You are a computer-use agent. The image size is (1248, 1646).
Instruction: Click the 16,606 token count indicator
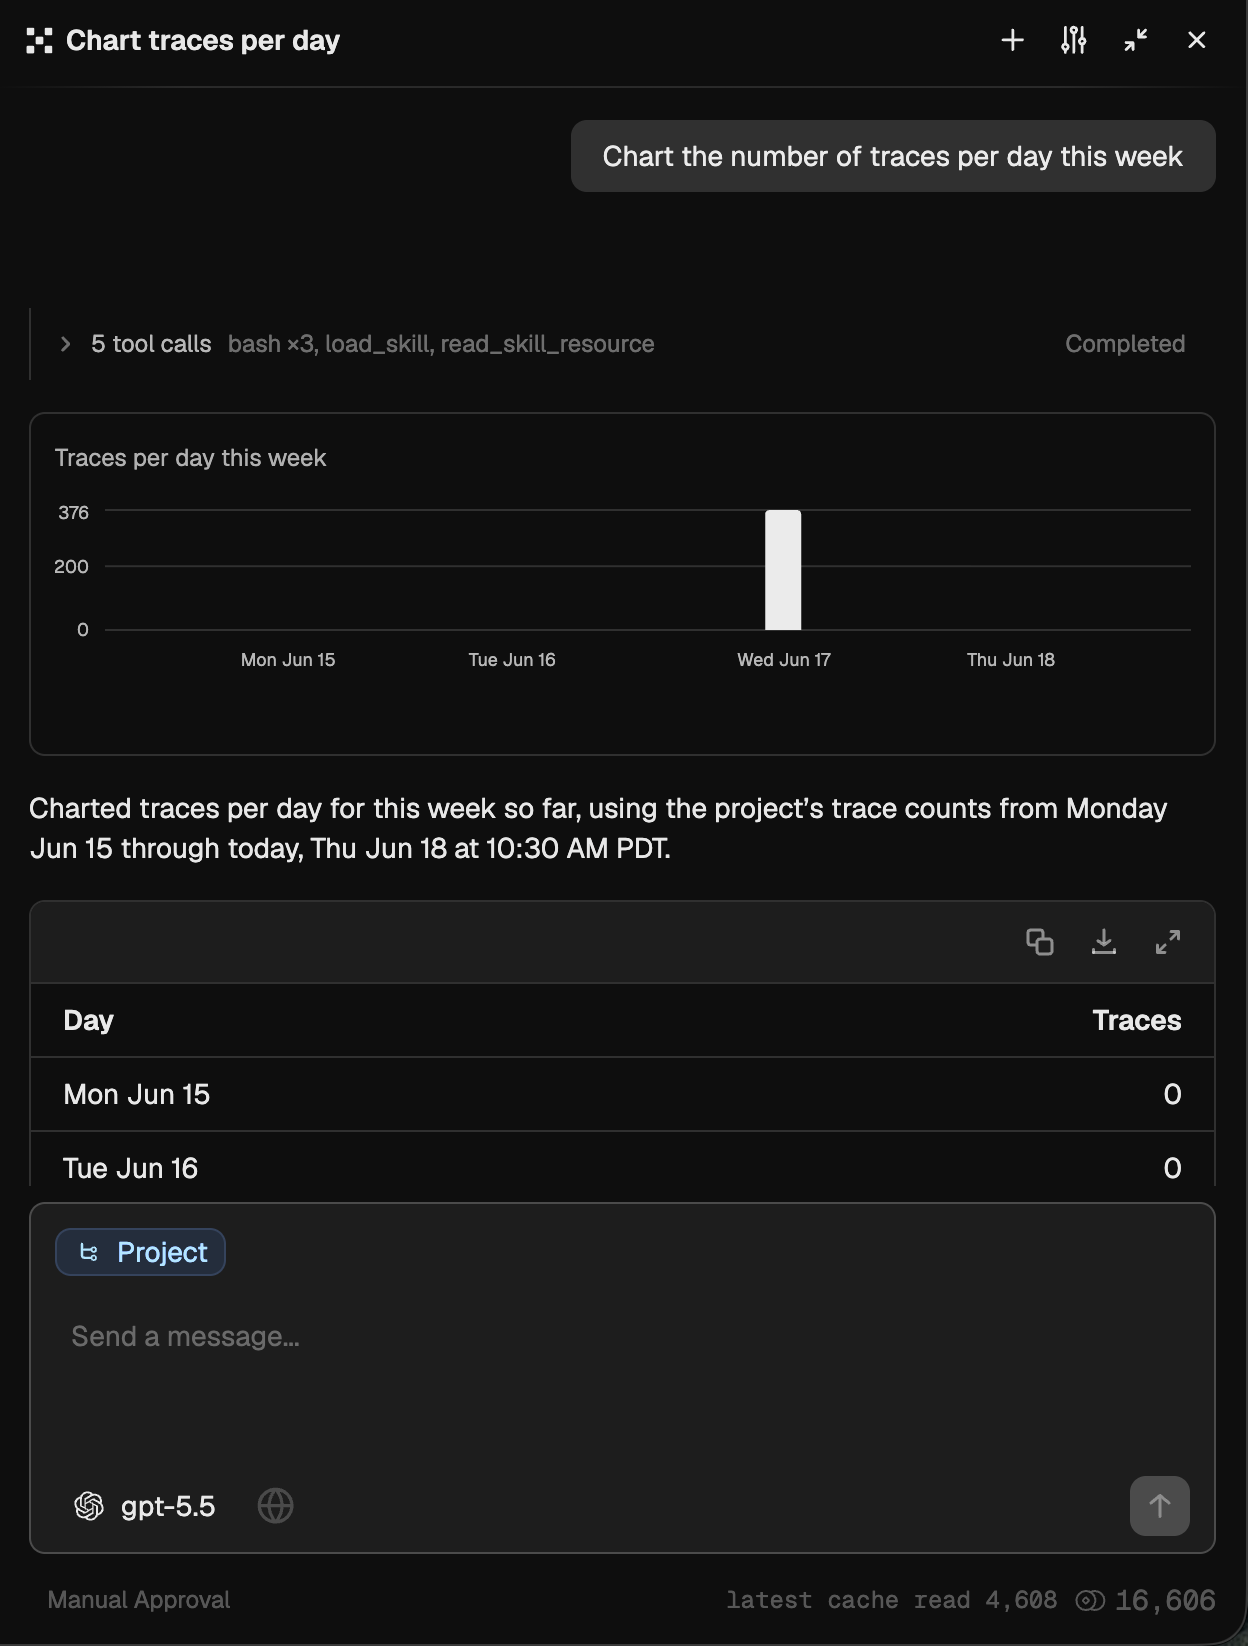pyautogui.click(x=1146, y=1601)
